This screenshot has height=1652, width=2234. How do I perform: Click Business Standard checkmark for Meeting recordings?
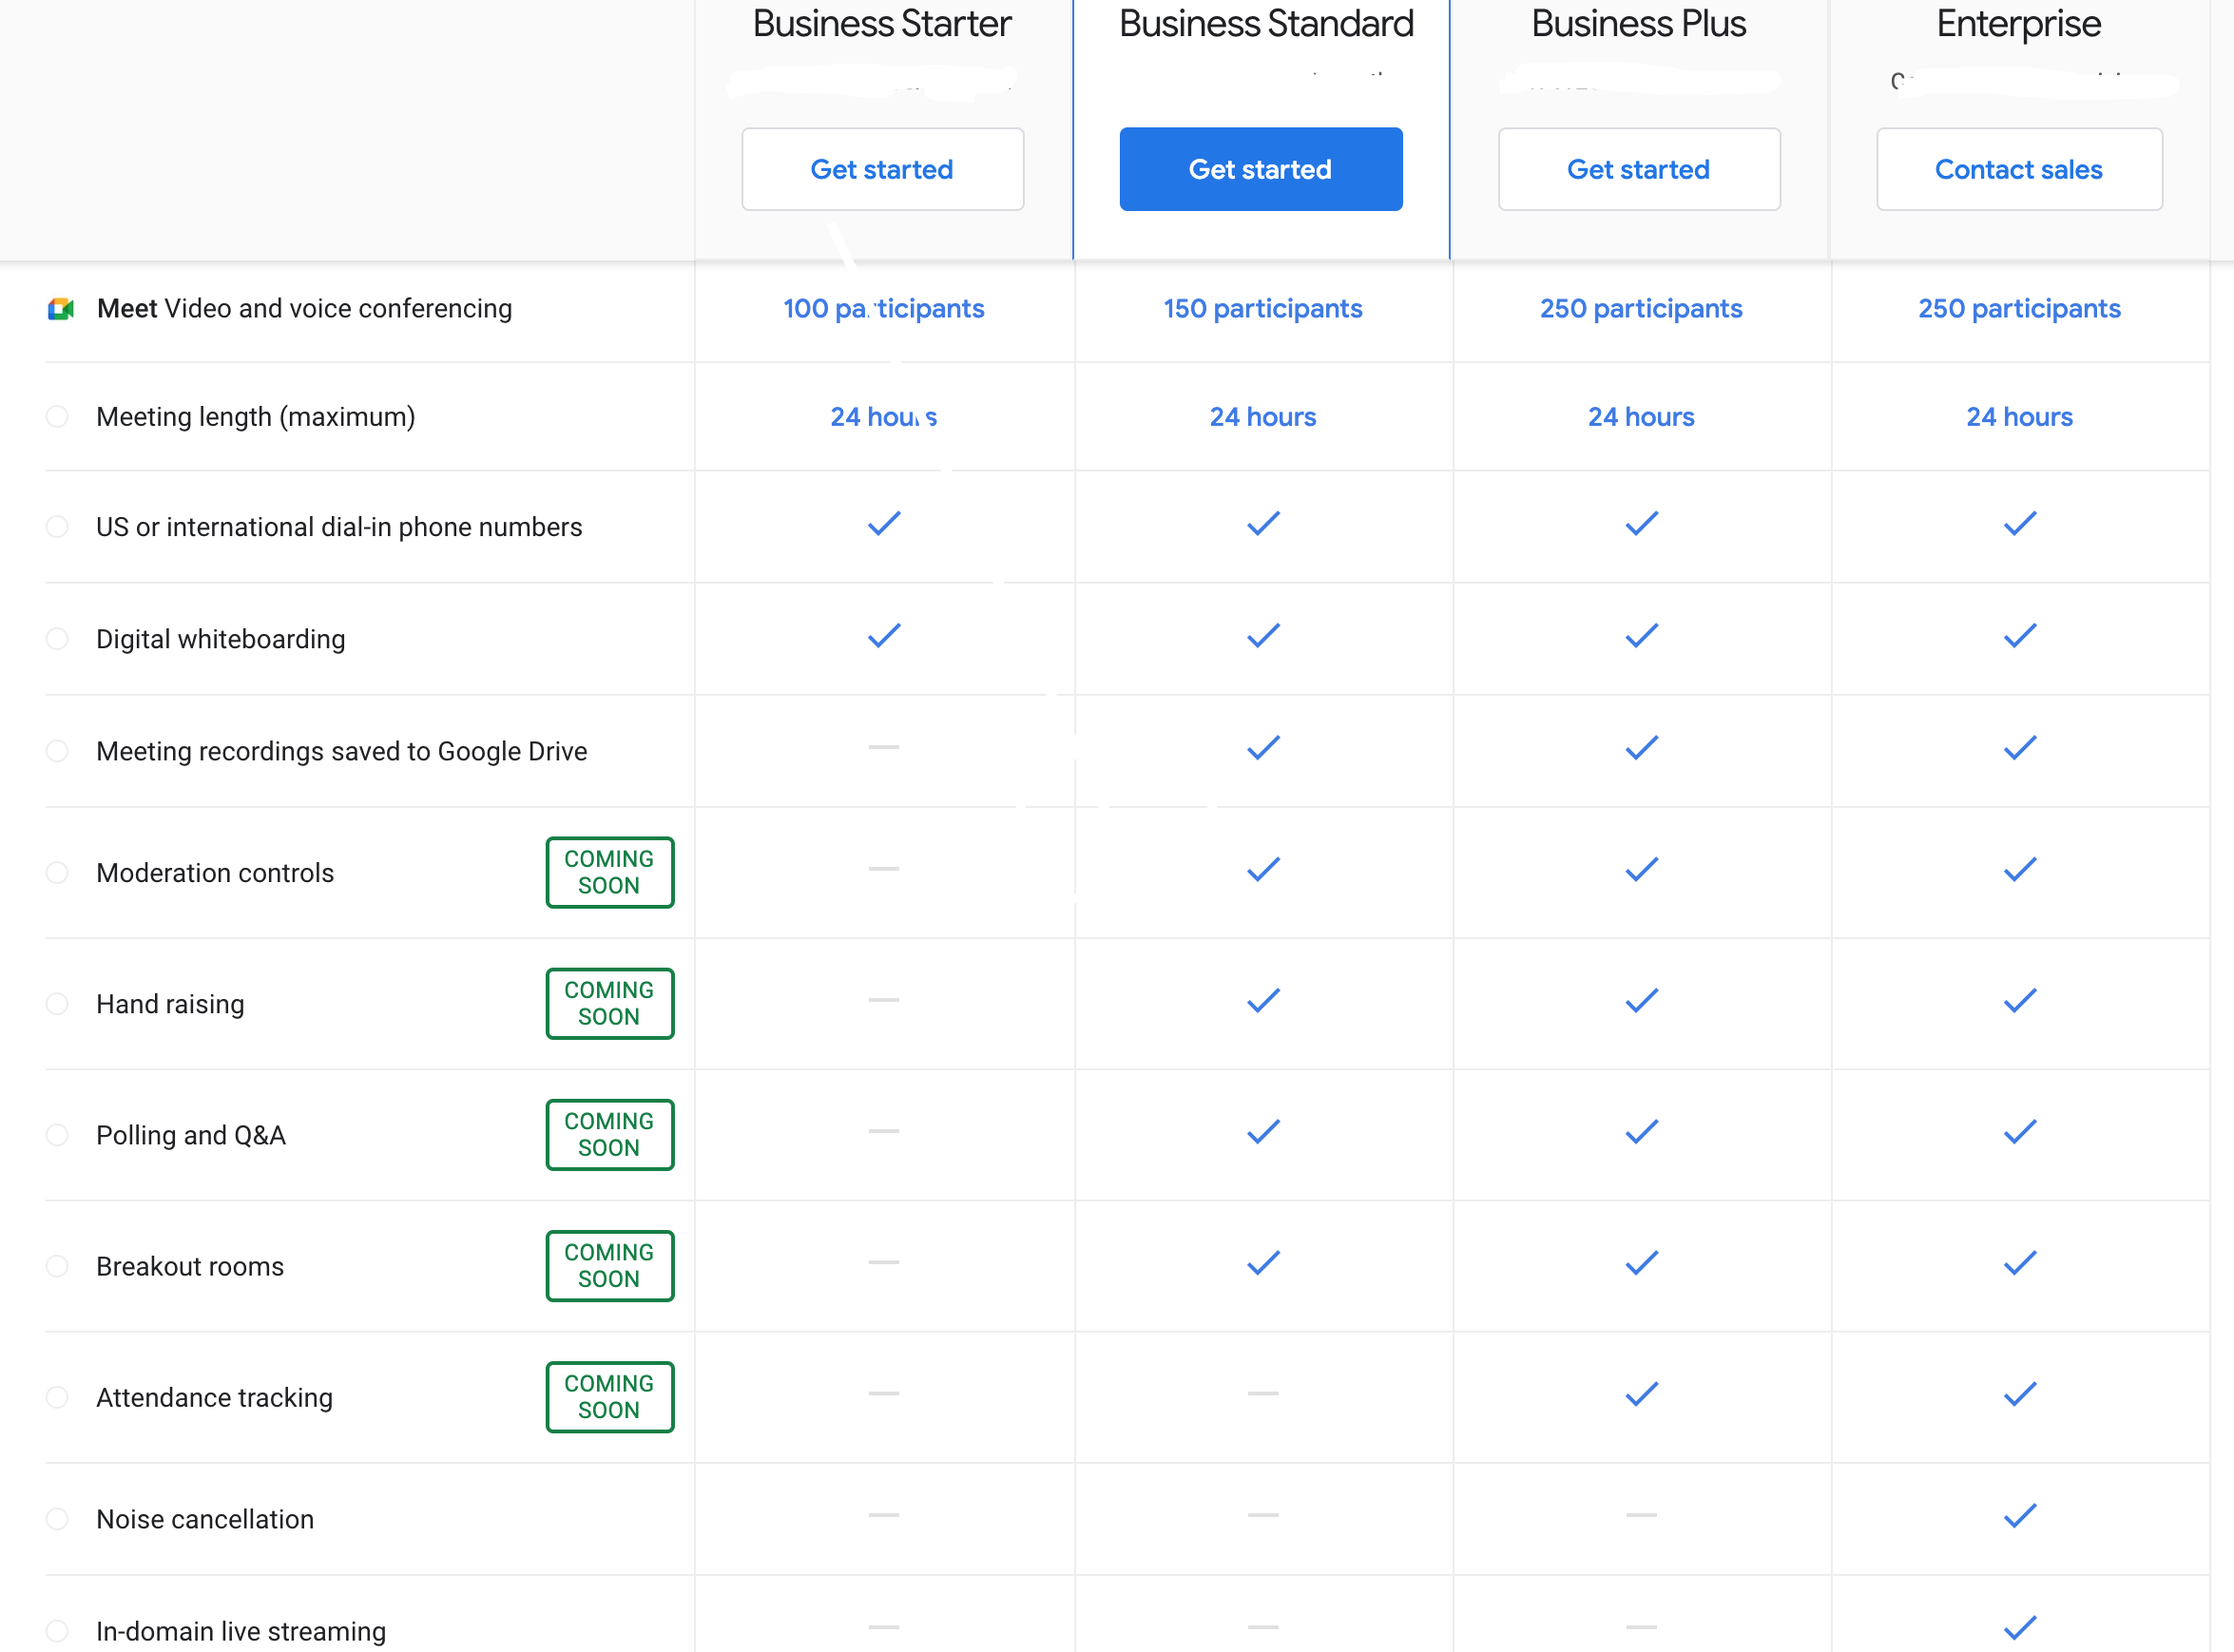click(x=1263, y=747)
